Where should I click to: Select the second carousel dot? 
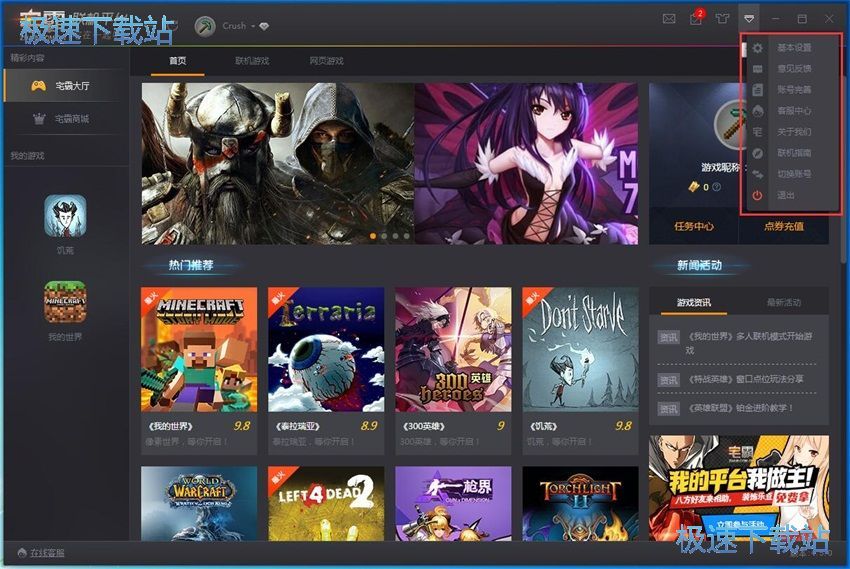tap(384, 236)
